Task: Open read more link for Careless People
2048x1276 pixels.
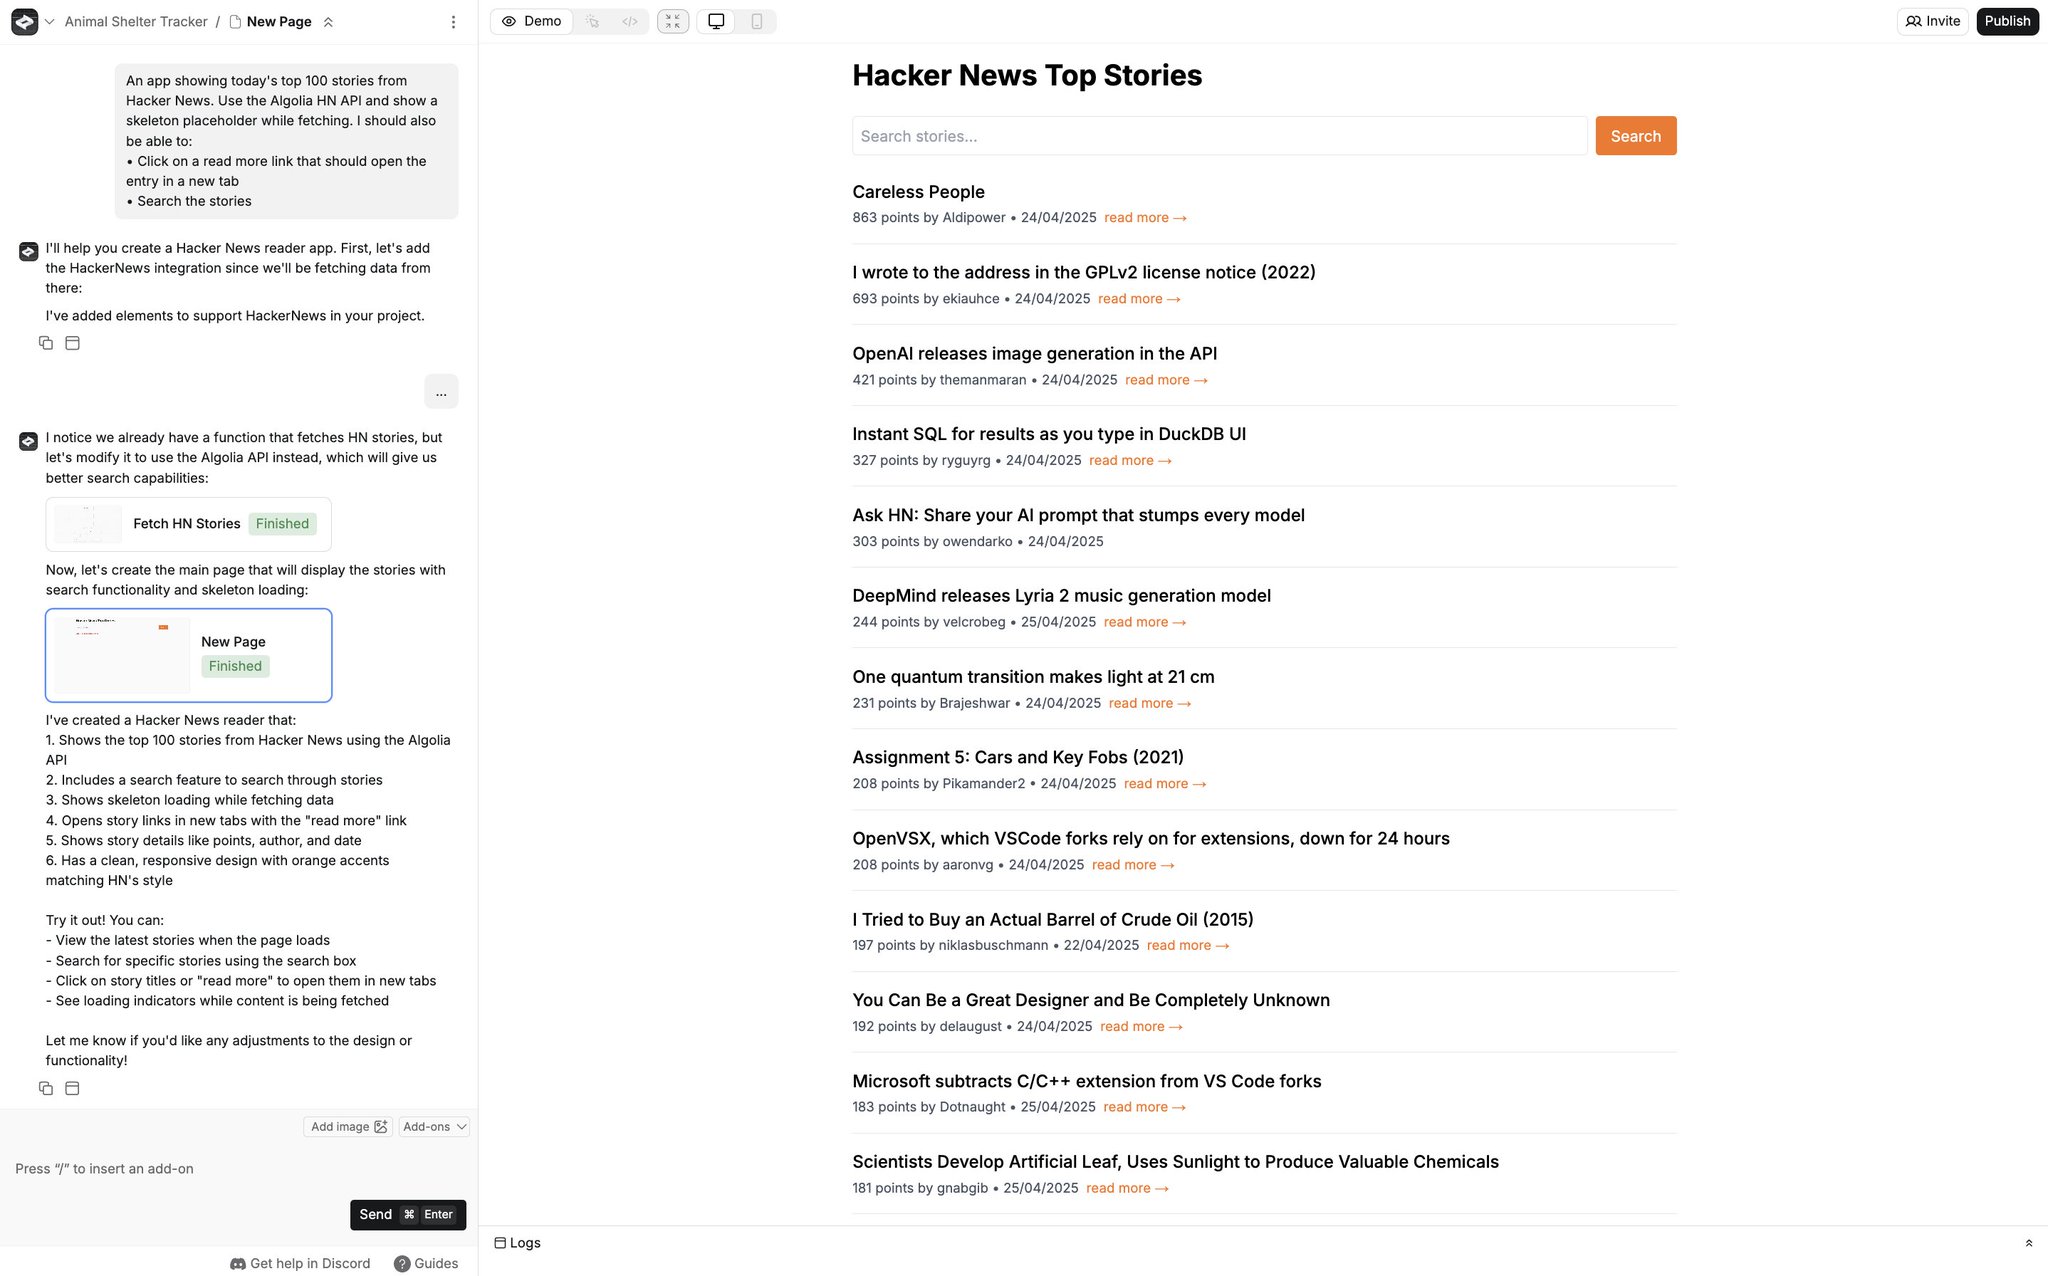Action: (1144, 218)
